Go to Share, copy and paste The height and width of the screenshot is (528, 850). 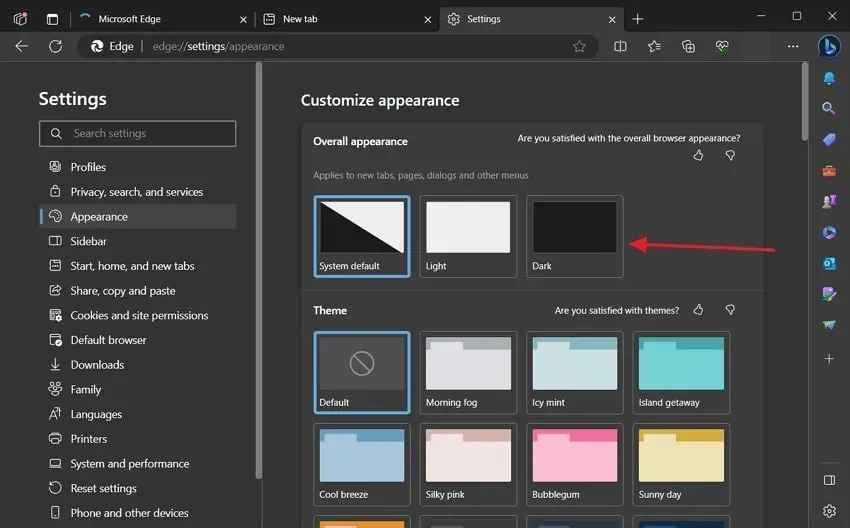pos(138,291)
